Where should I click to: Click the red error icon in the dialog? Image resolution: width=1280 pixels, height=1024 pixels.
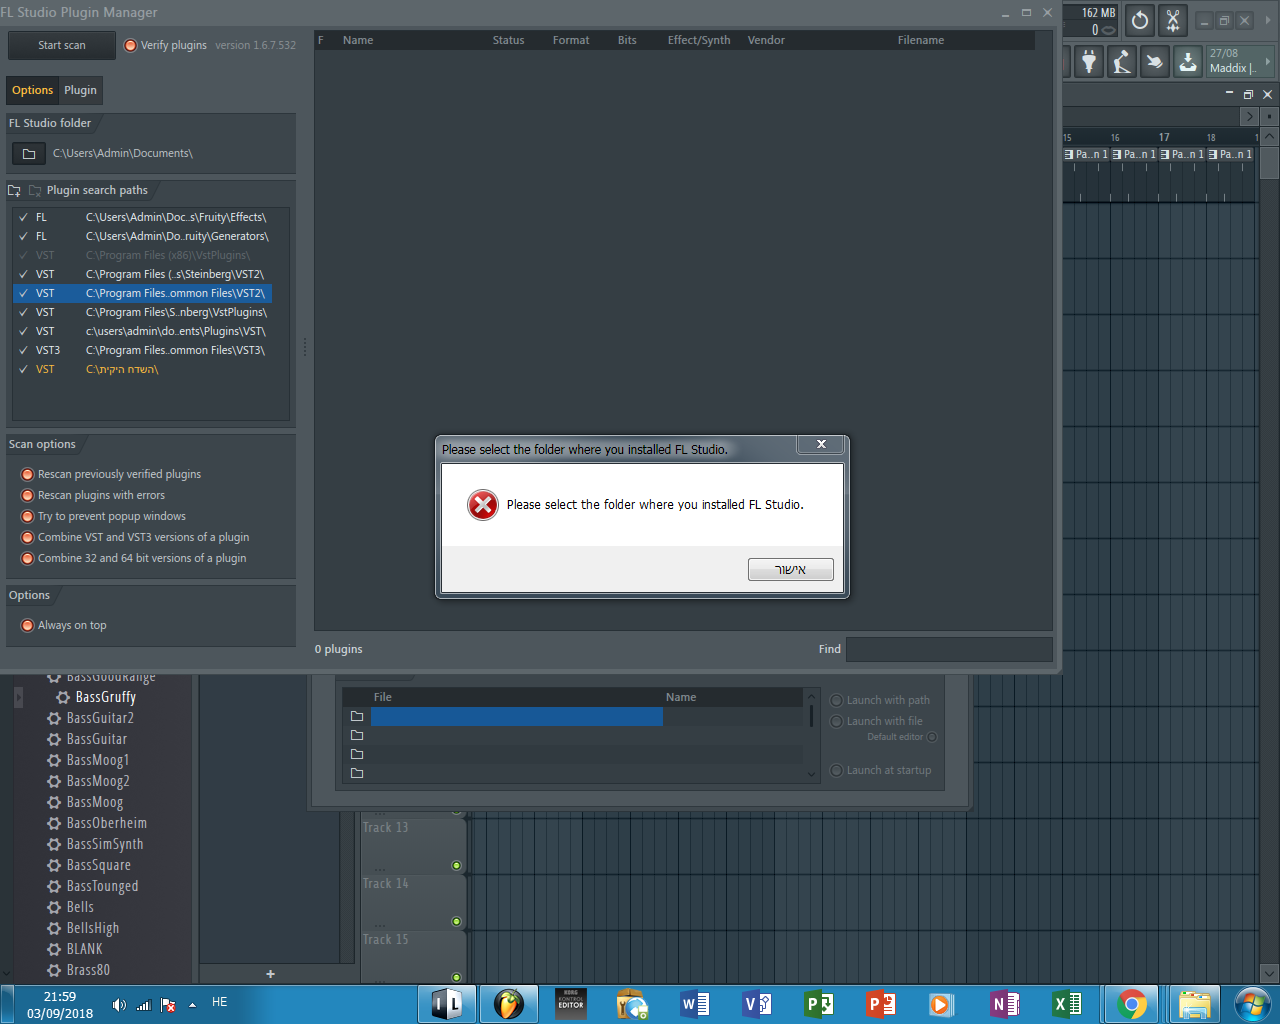483,505
